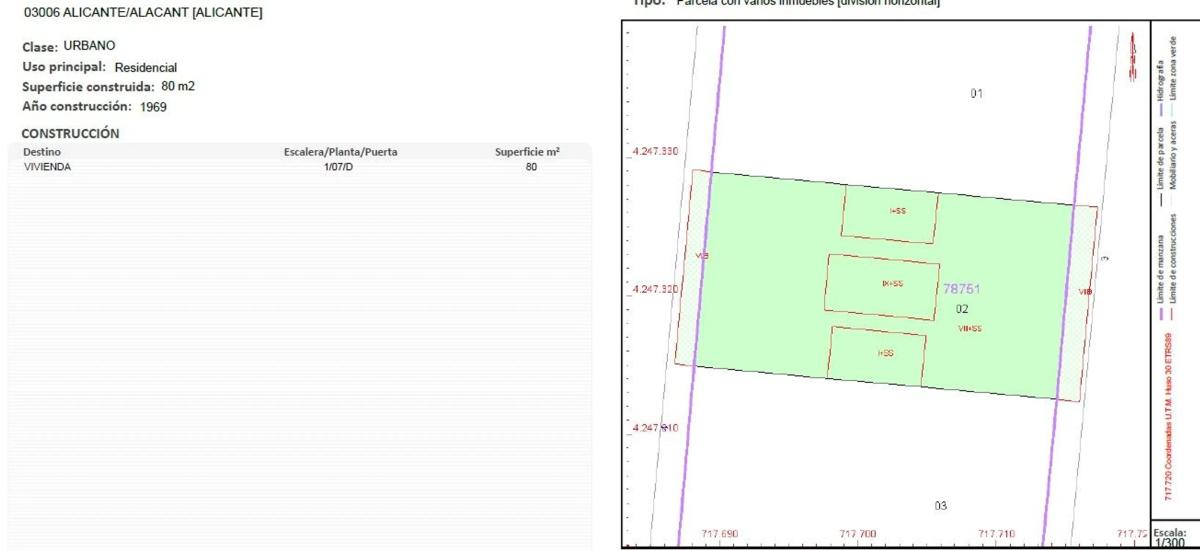Select the Año construcción value 1969

coord(153,106)
